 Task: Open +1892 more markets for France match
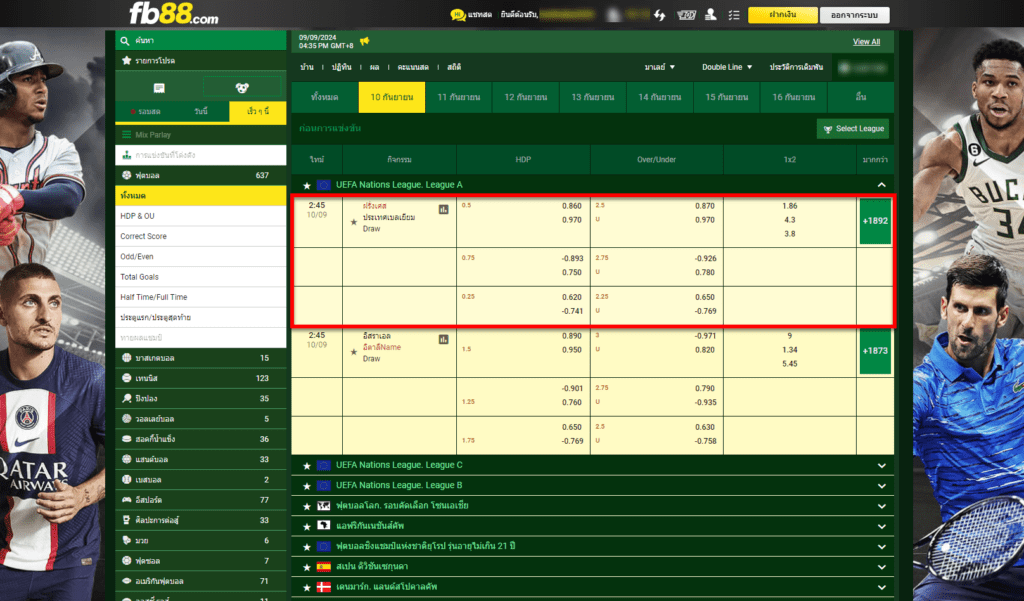click(875, 221)
